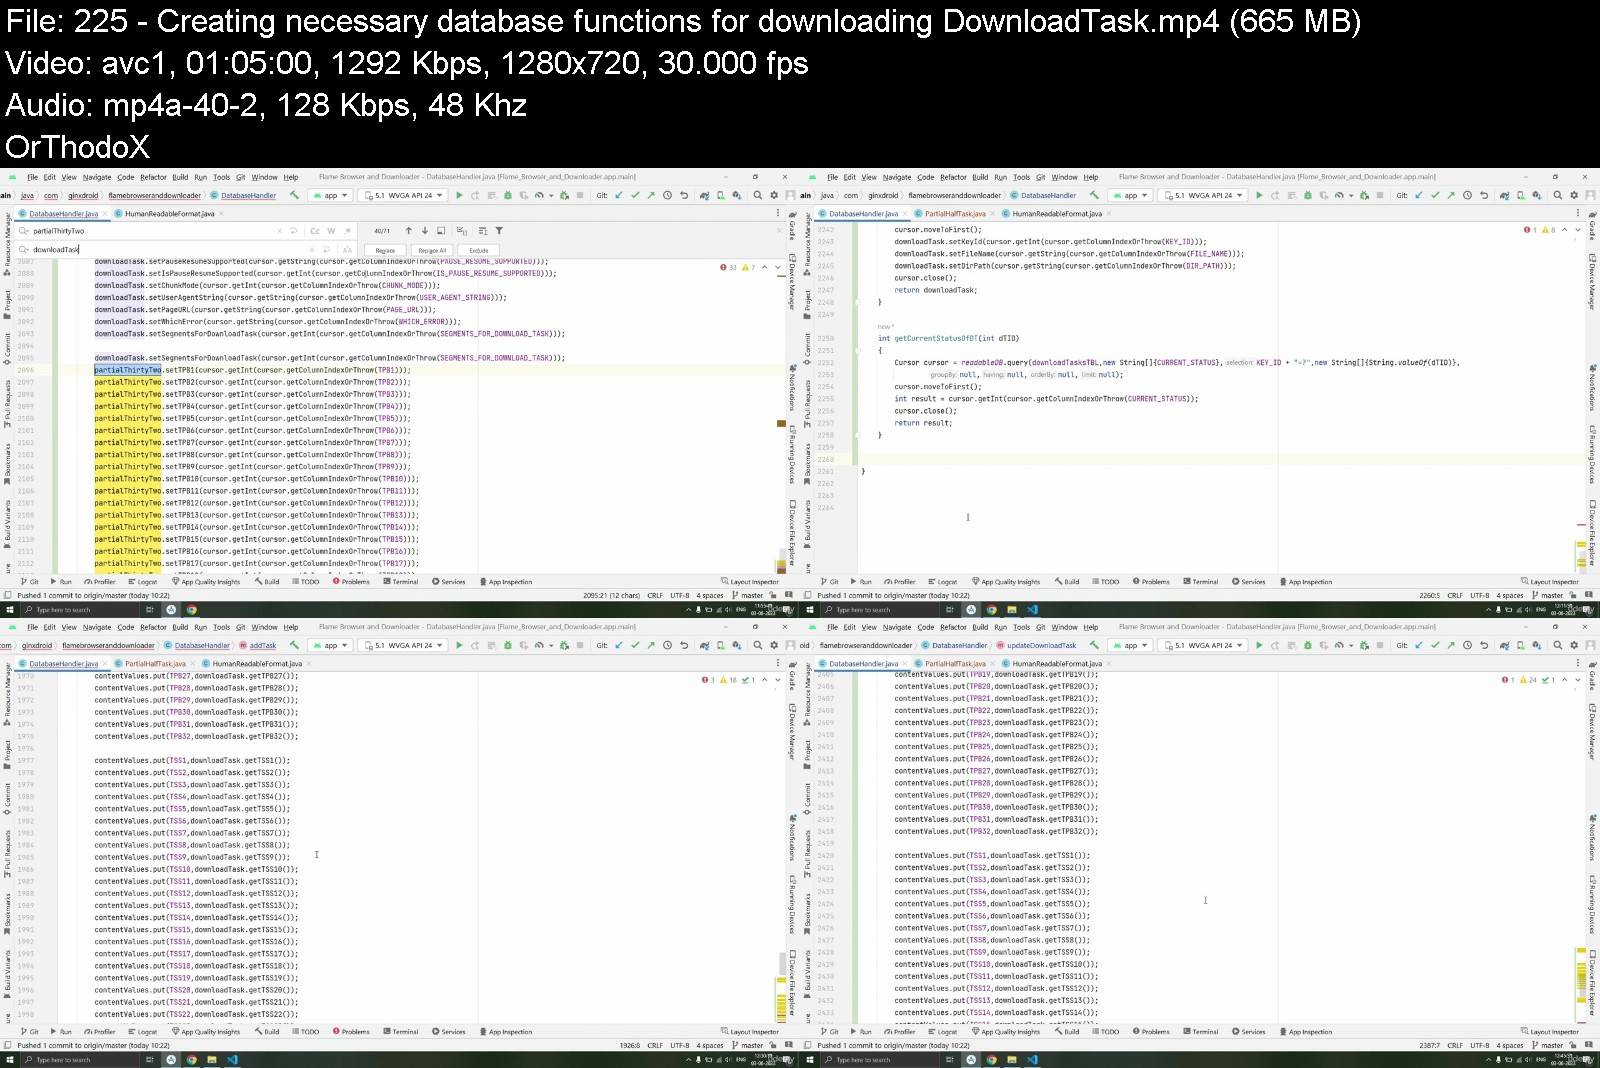Open CRLF line separator popup in top-right window
This screenshot has height=1068, width=1600.
1455,595
